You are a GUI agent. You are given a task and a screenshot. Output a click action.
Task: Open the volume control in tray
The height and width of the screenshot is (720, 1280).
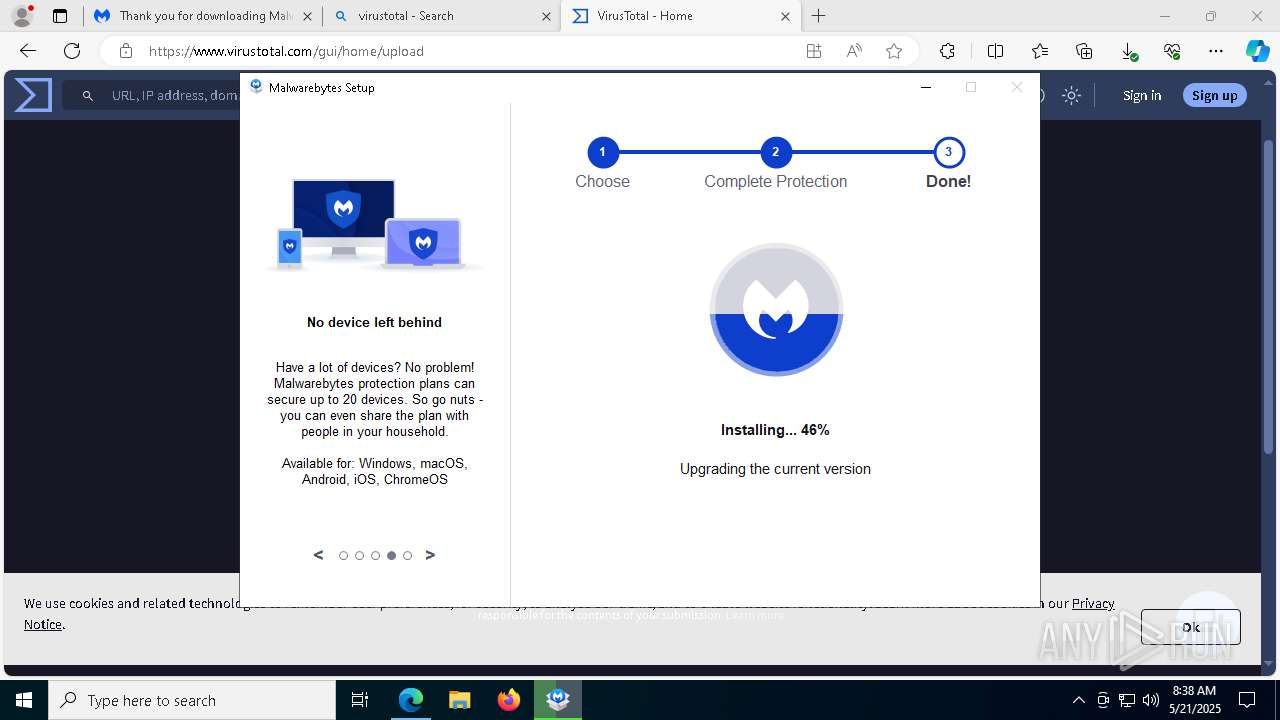pyautogui.click(x=1151, y=700)
